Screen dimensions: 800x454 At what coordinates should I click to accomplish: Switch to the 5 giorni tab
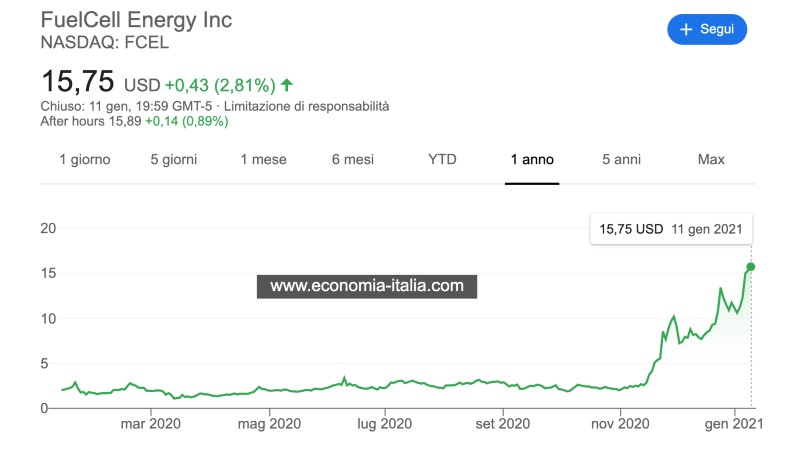coord(173,160)
